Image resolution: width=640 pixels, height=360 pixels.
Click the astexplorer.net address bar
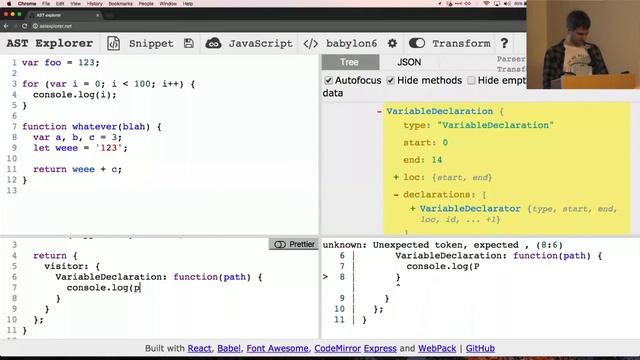click(56, 26)
